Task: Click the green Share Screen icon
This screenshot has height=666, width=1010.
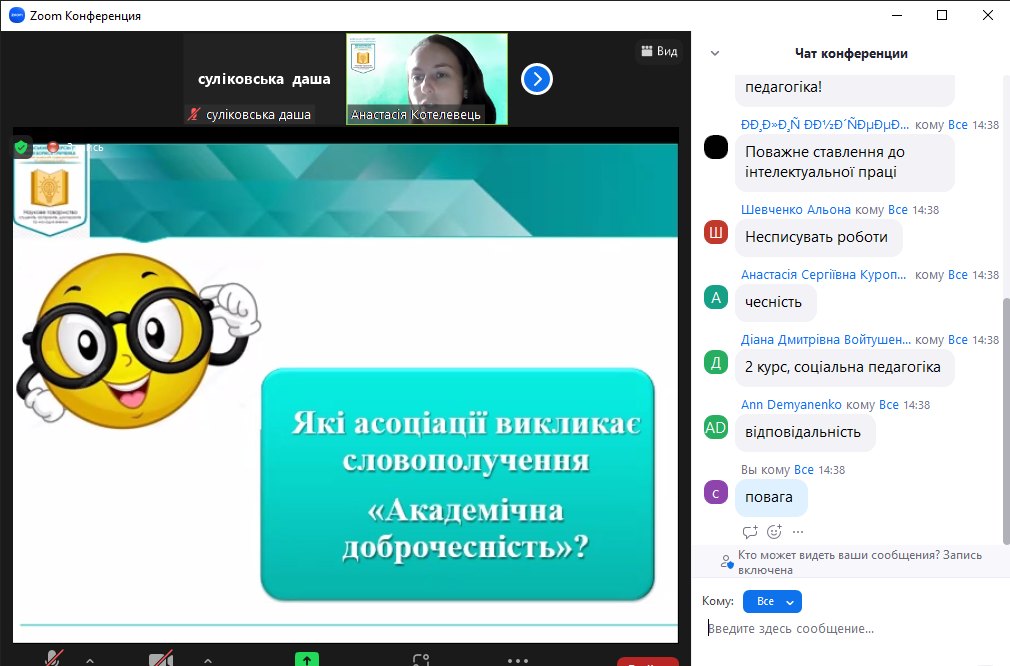Action: 307,660
